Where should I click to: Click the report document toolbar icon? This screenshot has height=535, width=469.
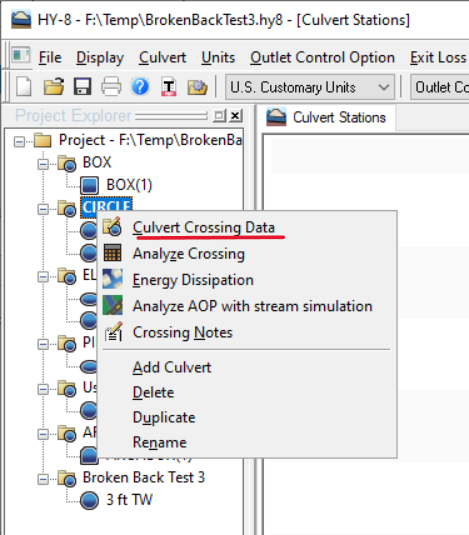tap(168, 87)
